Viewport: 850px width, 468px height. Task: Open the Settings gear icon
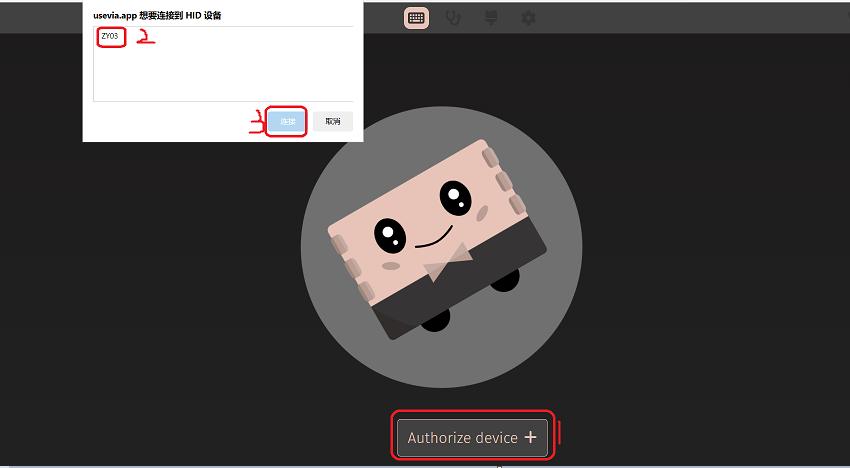click(528, 18)
